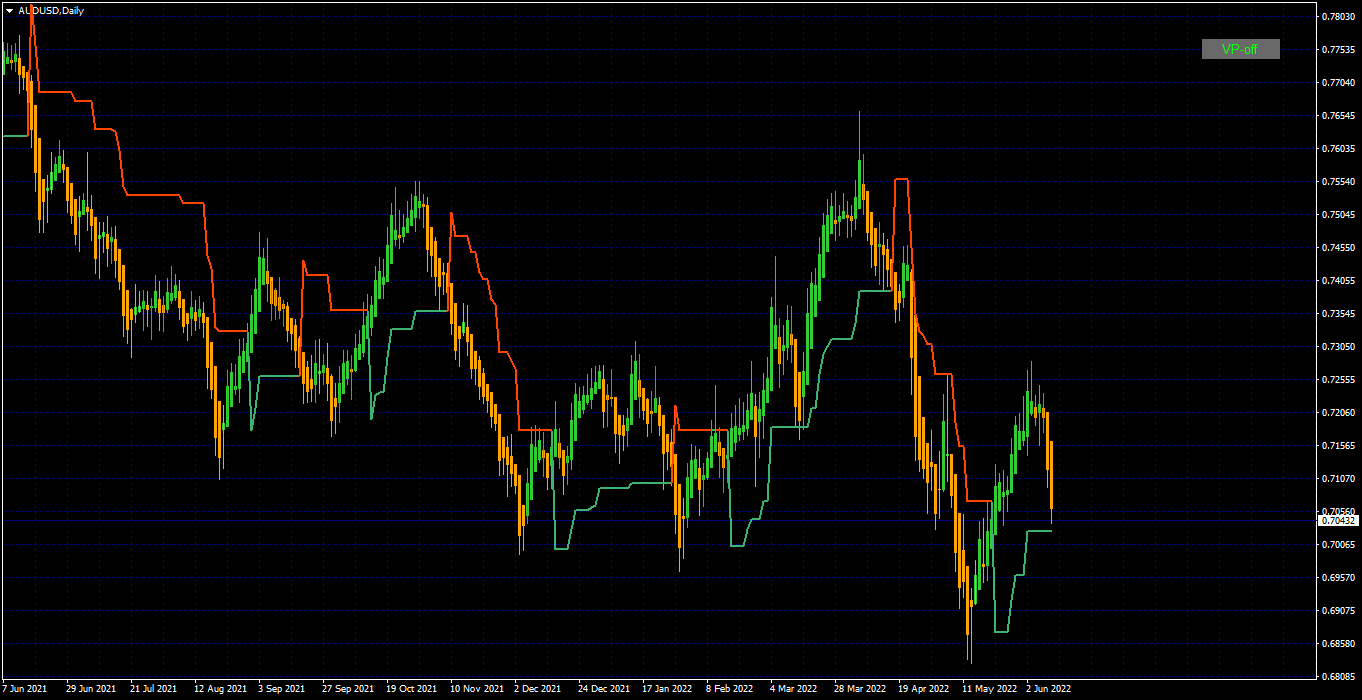Click the 0.72060 price scale label
1362x700 pixels.
1337,413
